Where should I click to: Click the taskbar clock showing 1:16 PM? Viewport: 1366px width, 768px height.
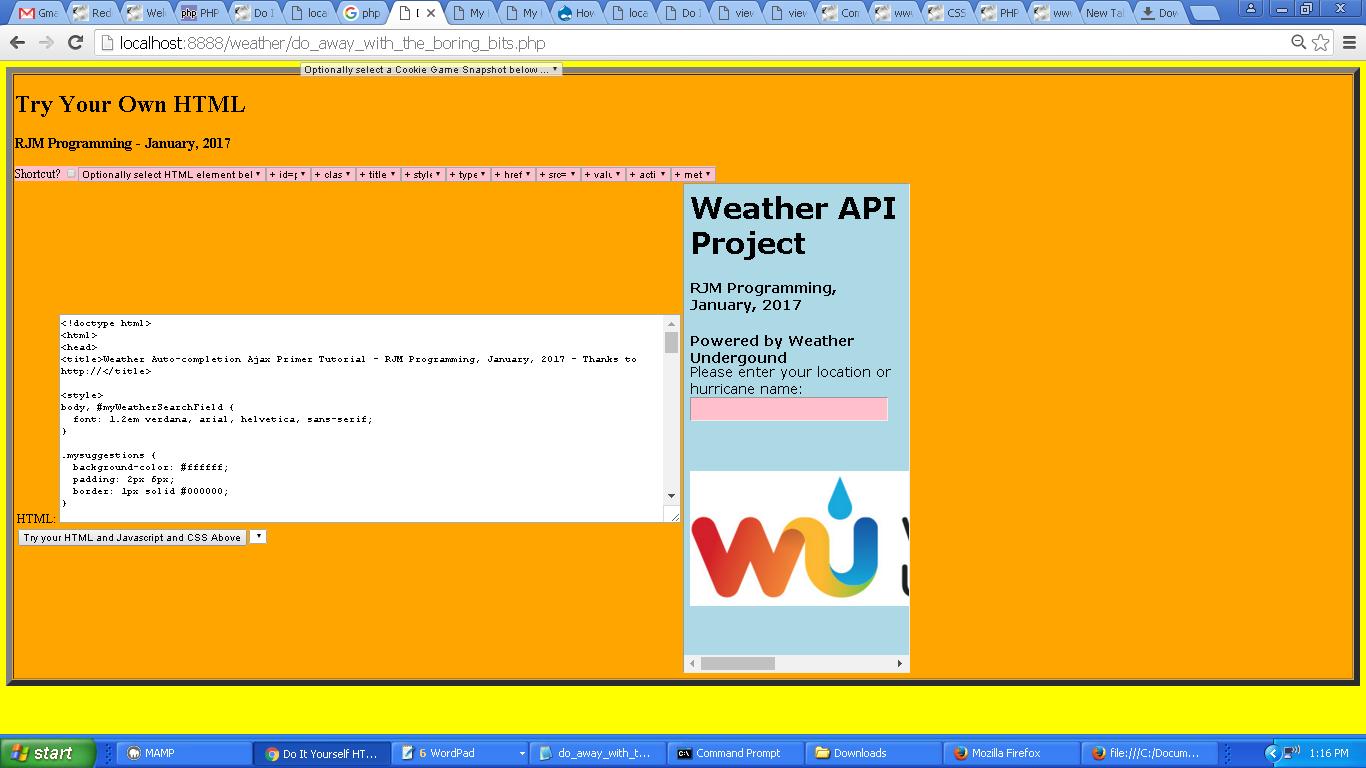tap(1328, 753)
